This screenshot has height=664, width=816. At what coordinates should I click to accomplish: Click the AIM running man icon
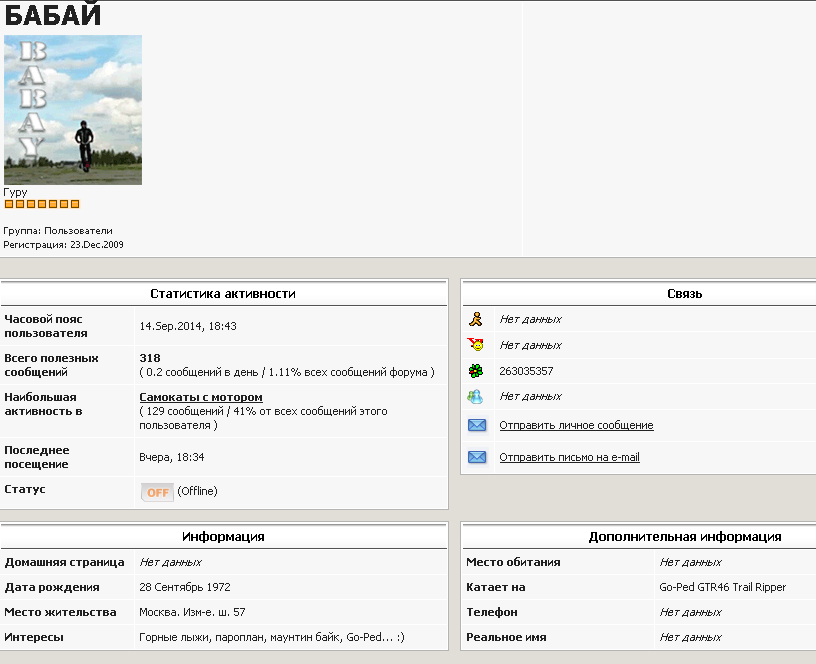point(476,320)
